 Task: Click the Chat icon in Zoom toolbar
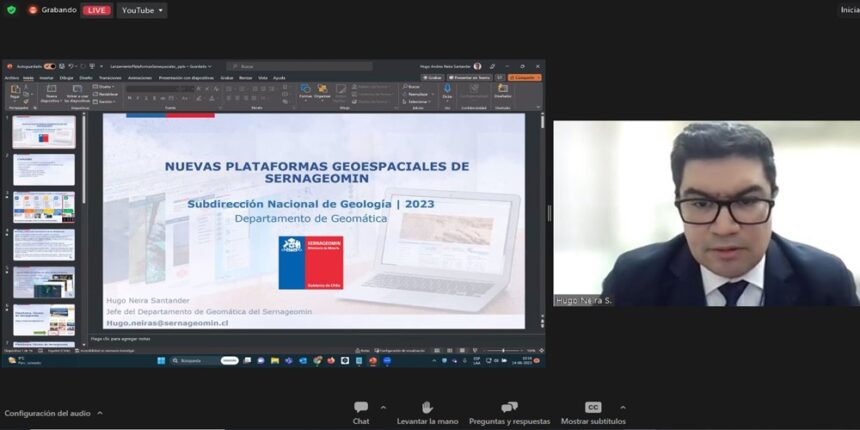tap(361, 408)
